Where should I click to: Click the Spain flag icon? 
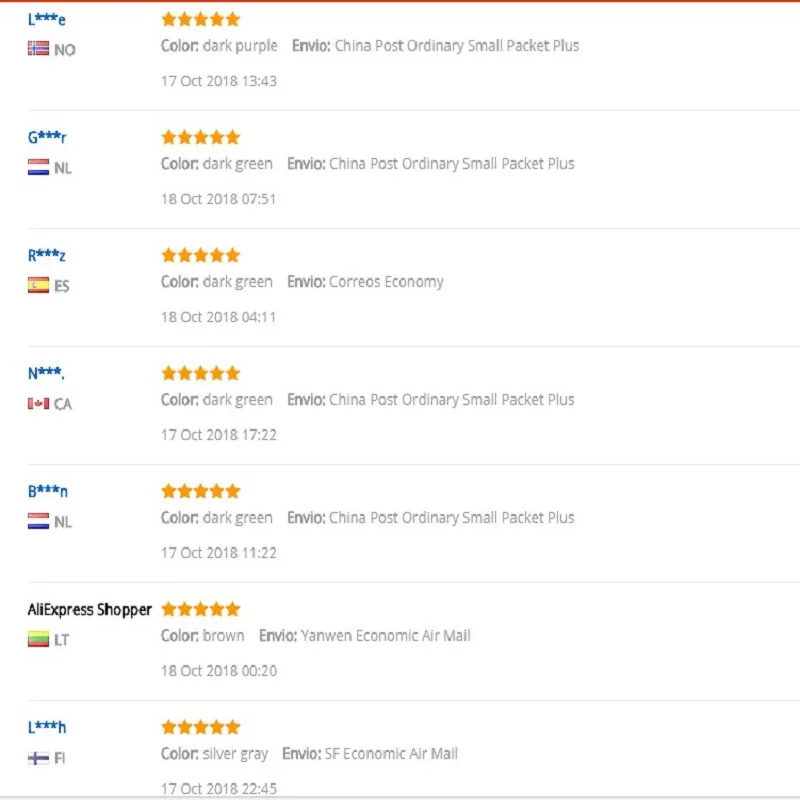click(x=38, y=285)
